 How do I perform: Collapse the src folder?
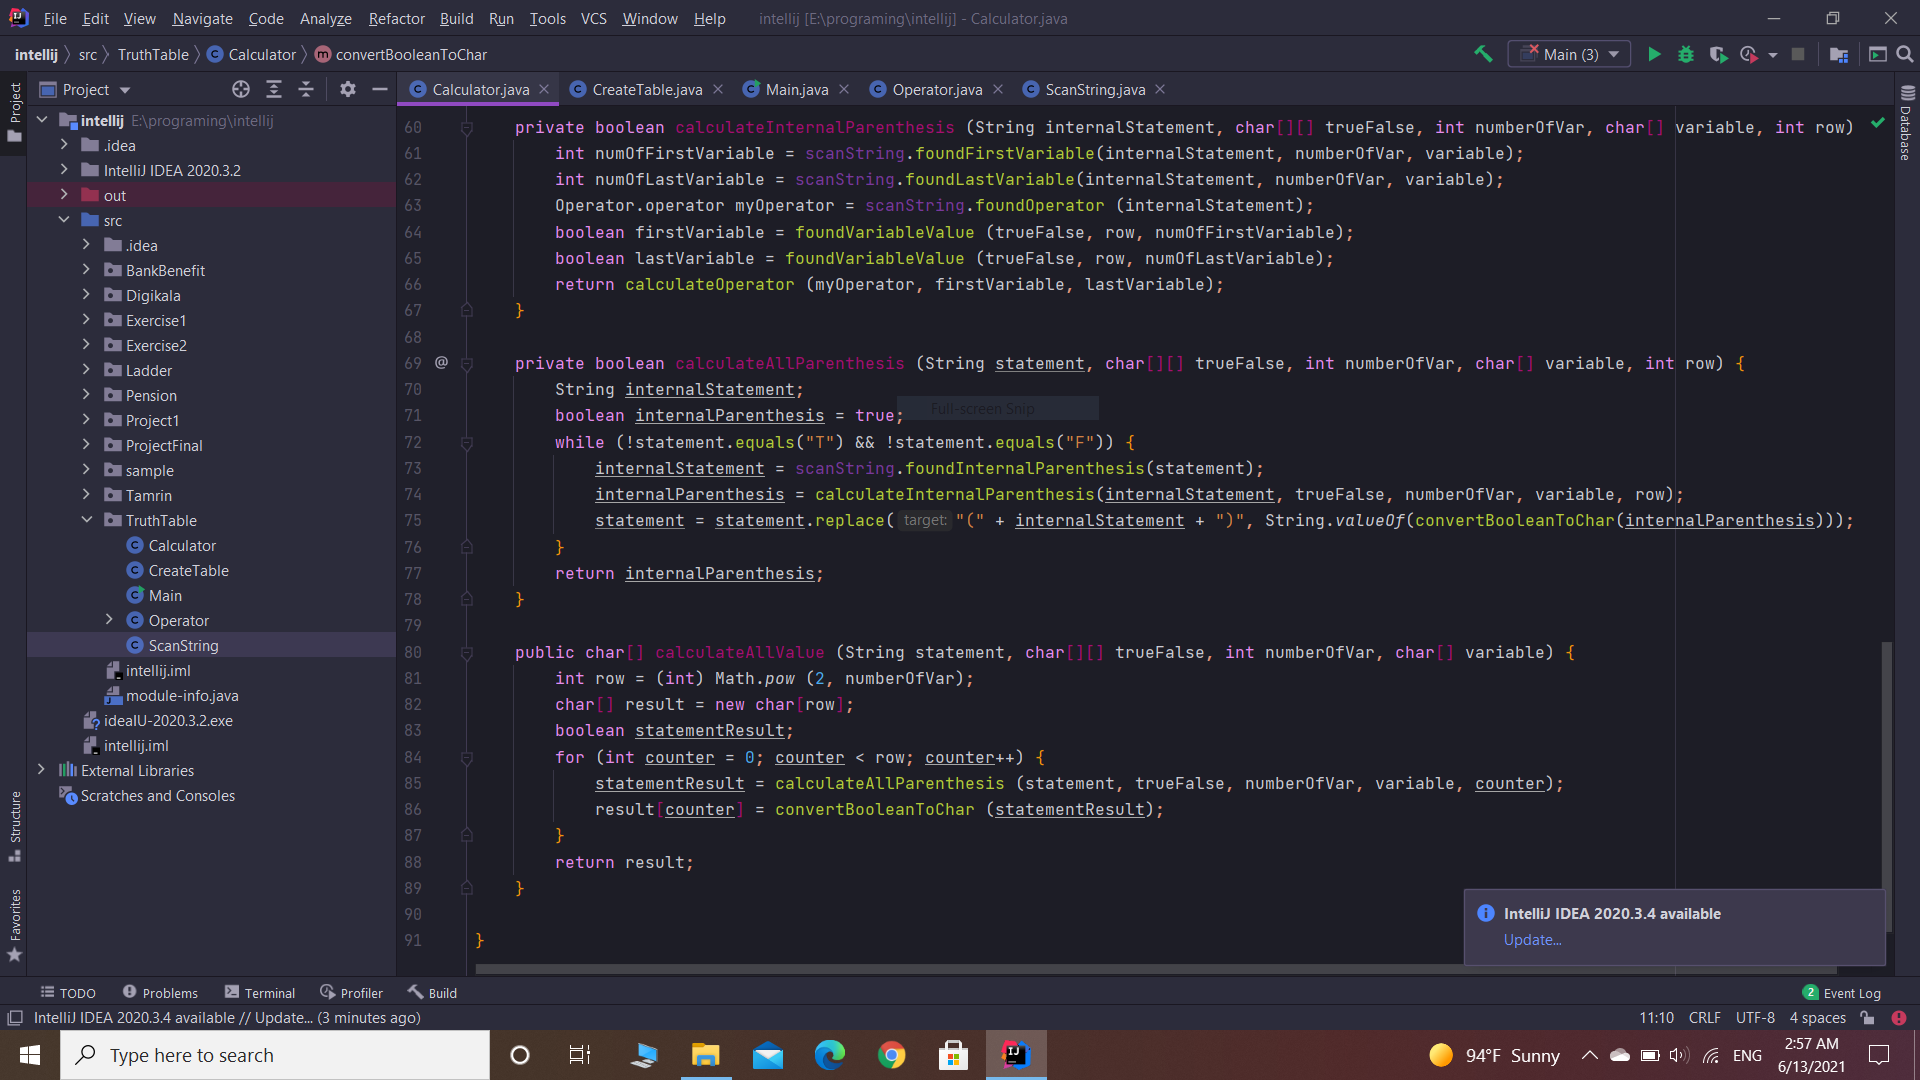coord(64,220)
